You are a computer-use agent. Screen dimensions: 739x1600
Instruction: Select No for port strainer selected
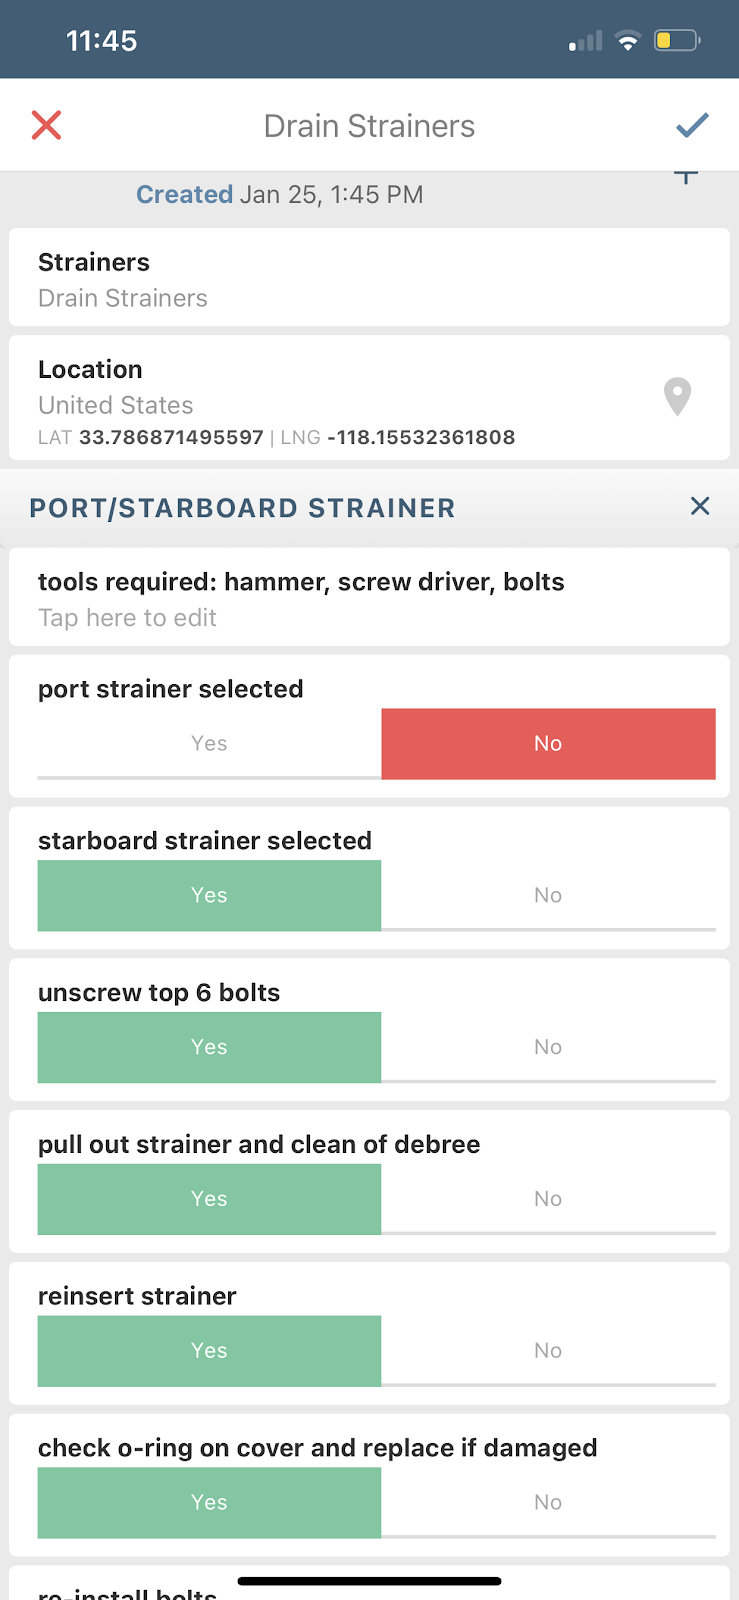pos(548,743)
